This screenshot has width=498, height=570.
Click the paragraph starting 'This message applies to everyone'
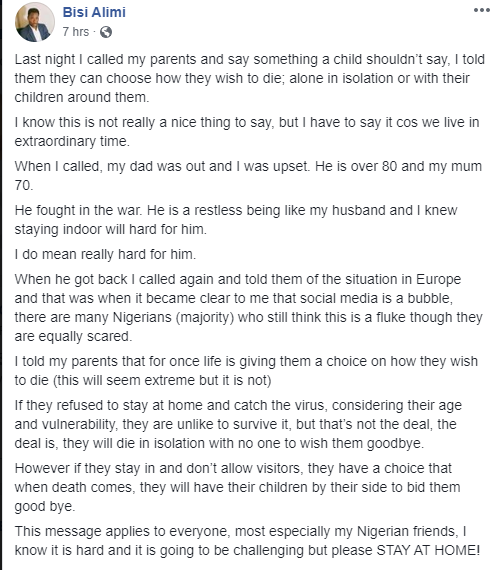pyautogui.click(x=247, y=541)
